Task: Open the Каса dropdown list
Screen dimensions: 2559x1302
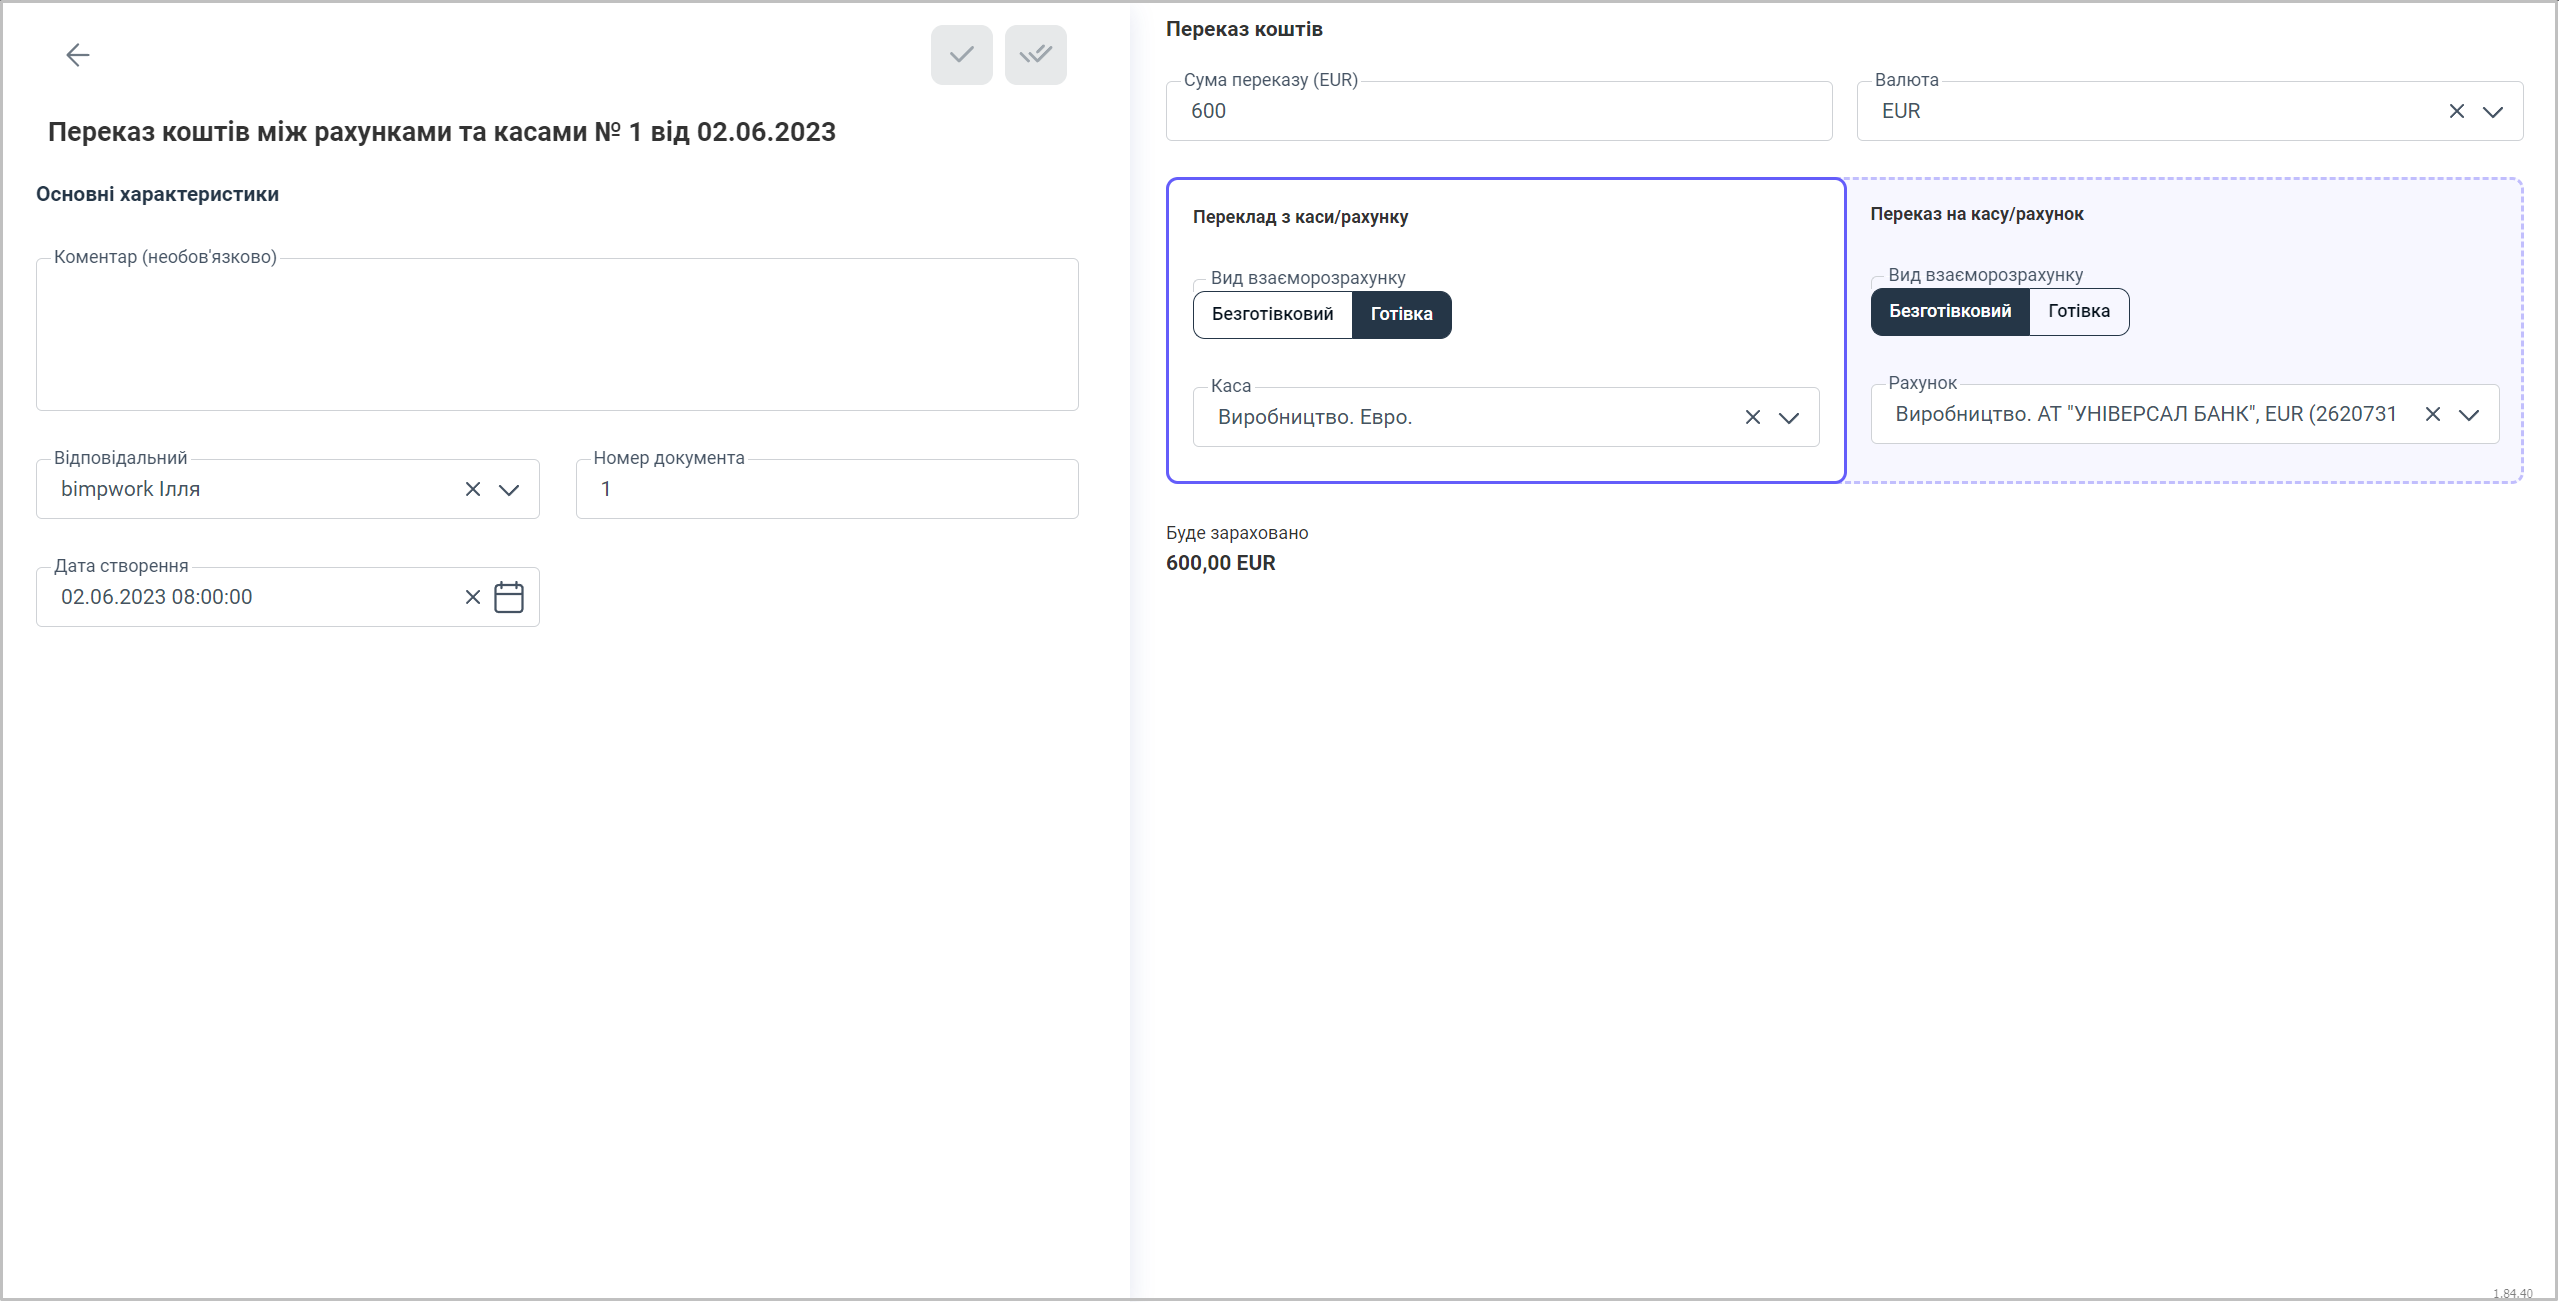Action: click(1788, 417)
